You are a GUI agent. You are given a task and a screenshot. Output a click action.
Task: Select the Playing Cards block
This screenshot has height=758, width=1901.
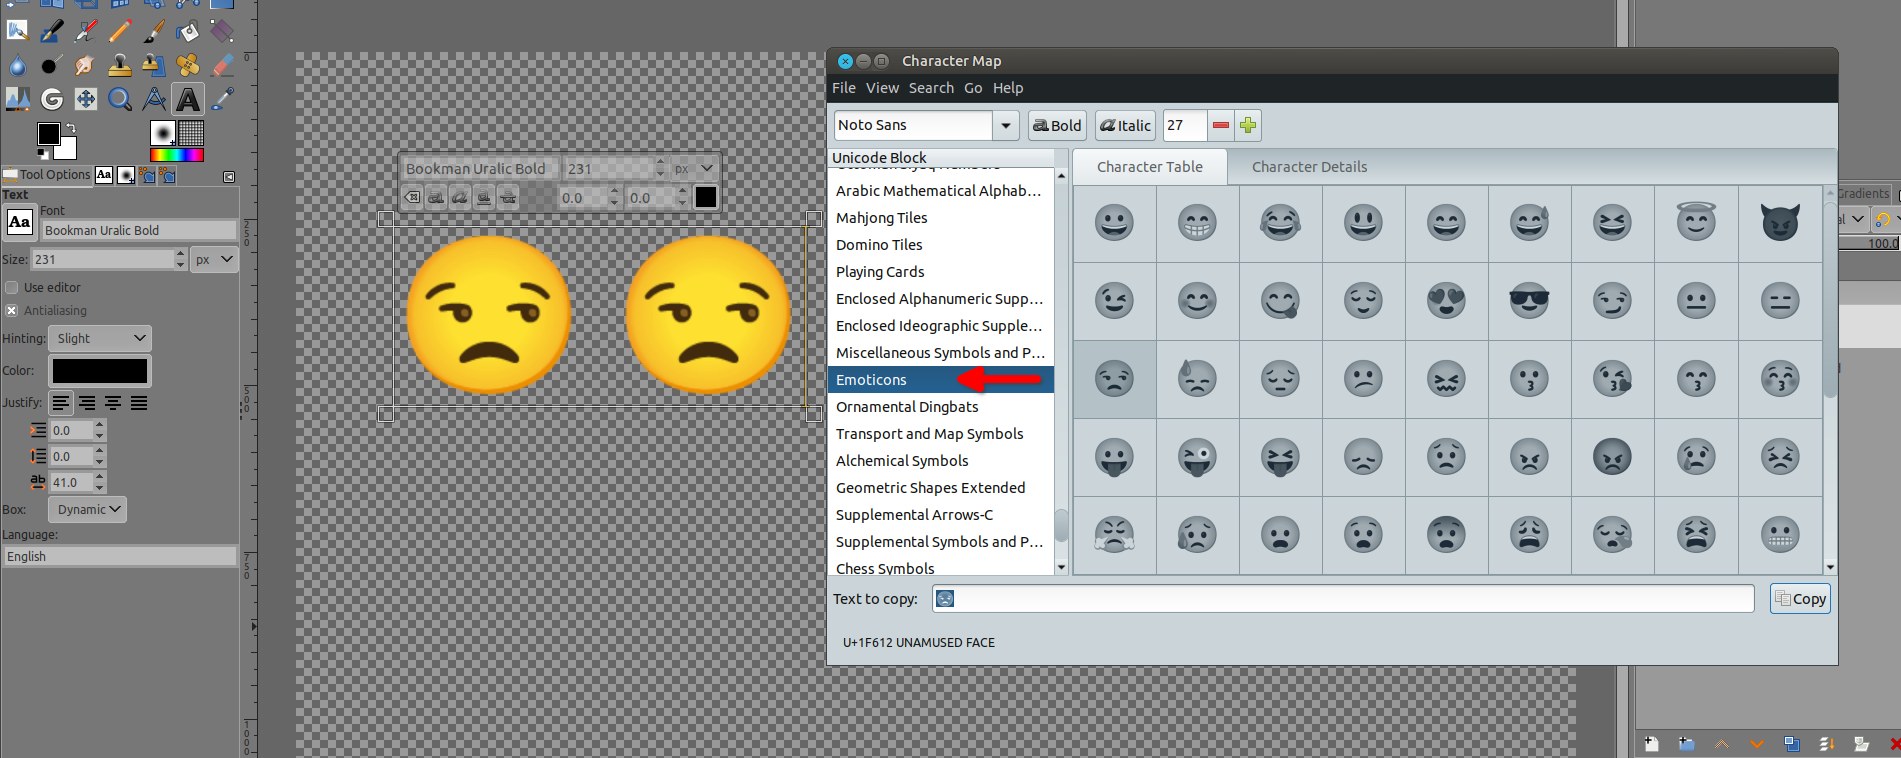point(940,272)
